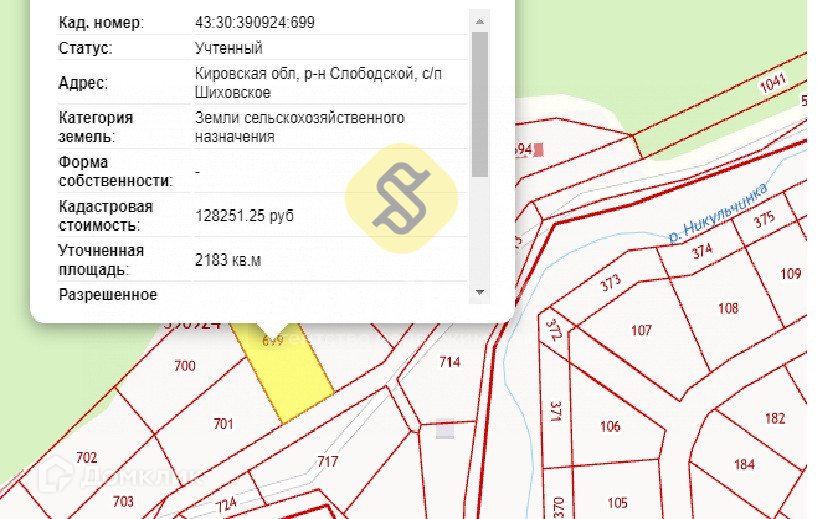
Task: Click the Адрес label
Action: 83,82
